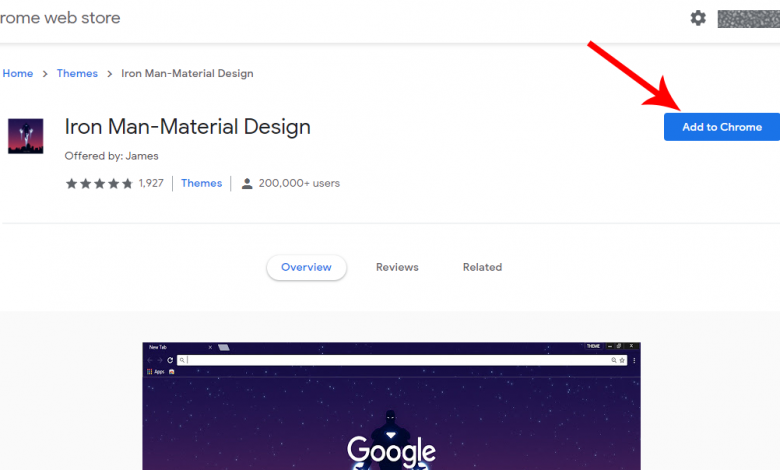Click the blurred account name in header

749,18
